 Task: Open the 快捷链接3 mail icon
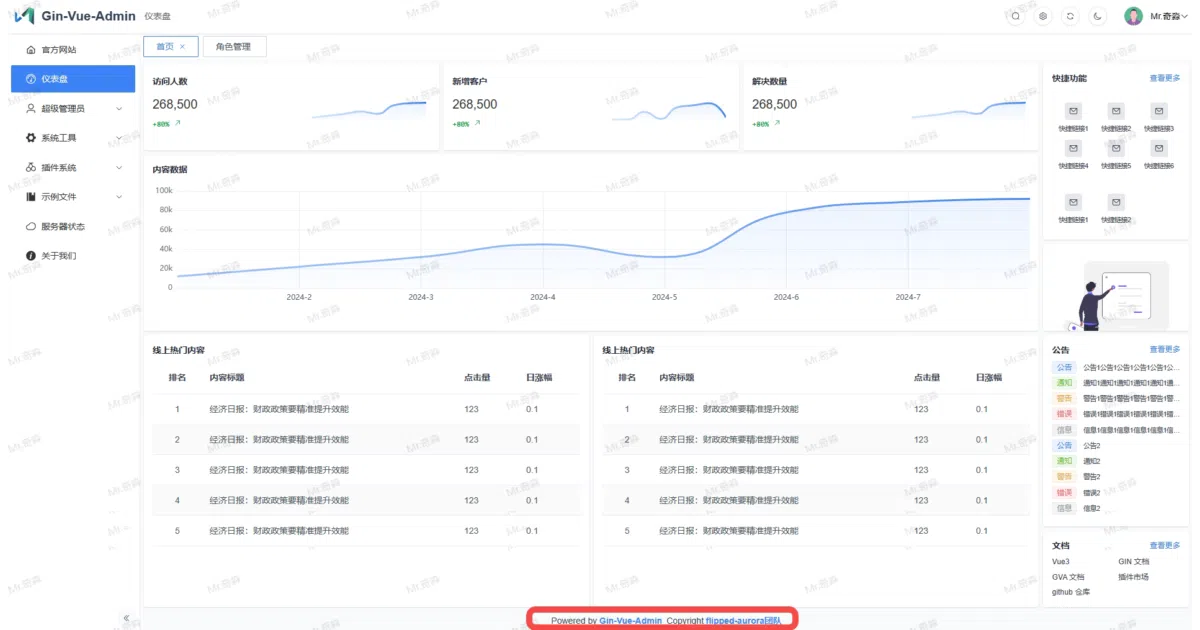point(1159,111)
